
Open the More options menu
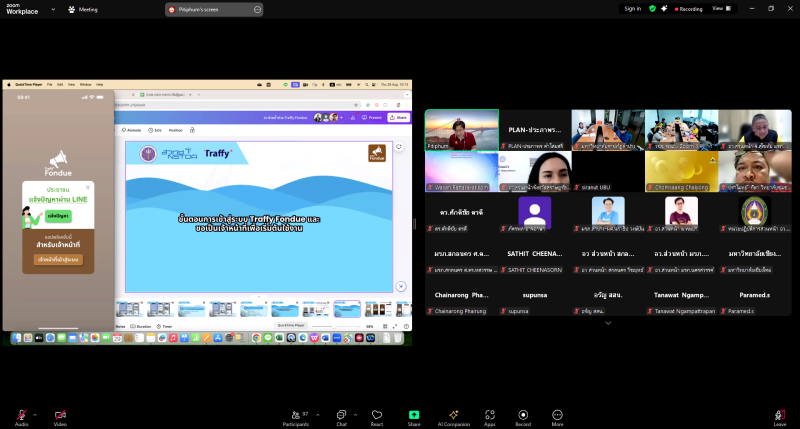(556, 415)
